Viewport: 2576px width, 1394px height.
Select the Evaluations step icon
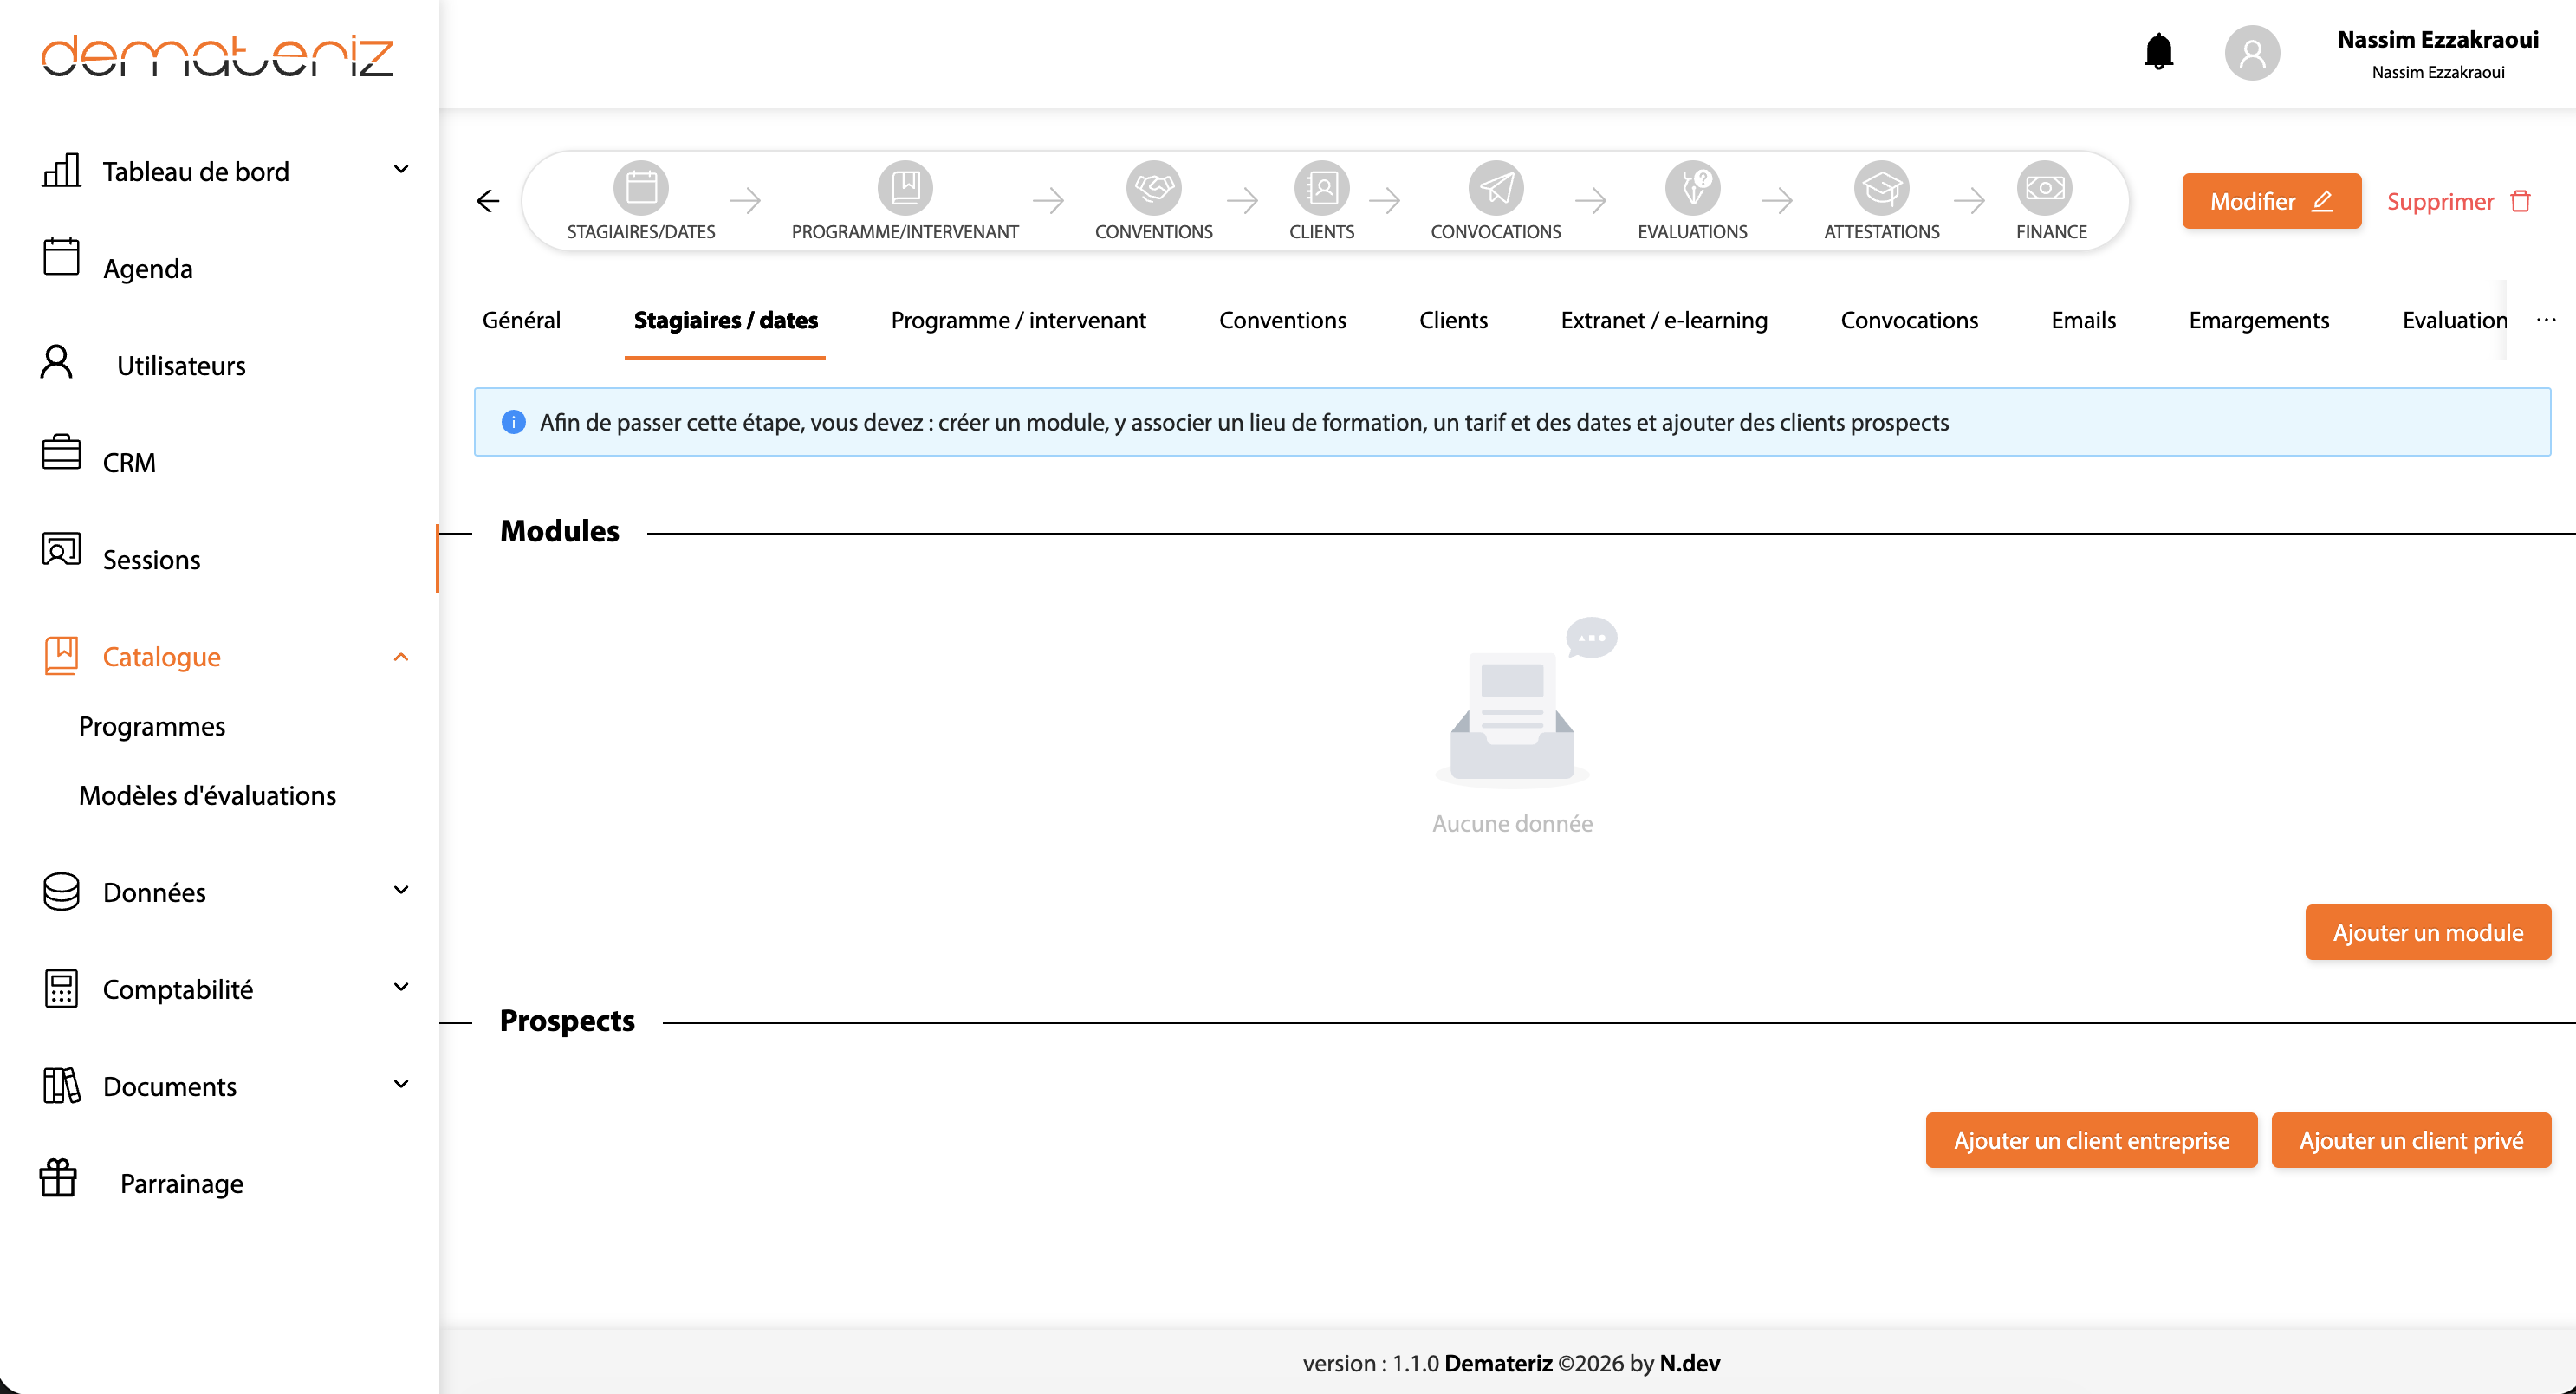click(1693, 187)
